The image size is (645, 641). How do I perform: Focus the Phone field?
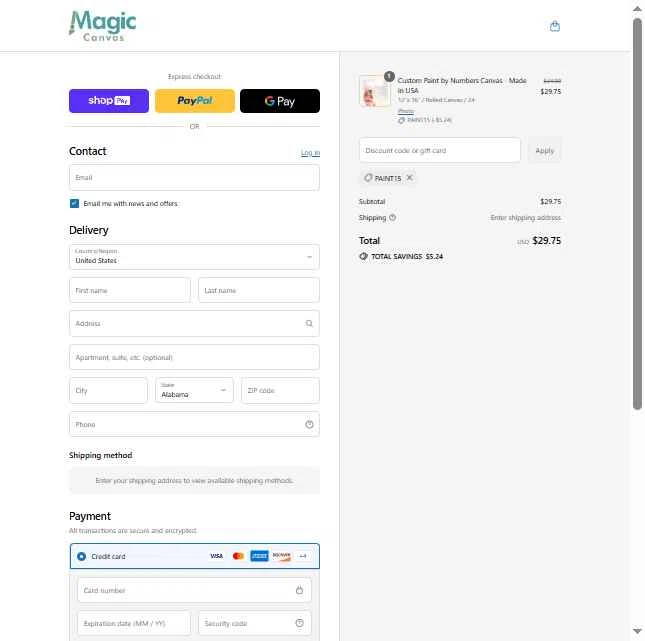tap(194, 424)
